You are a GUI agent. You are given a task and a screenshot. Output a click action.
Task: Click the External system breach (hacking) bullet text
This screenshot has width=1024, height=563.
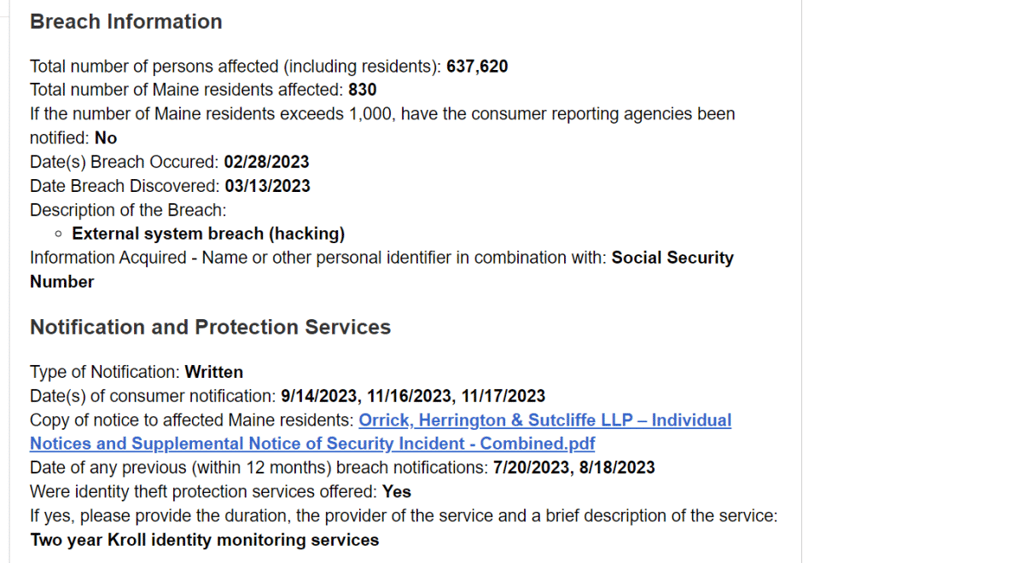point(208,234)
